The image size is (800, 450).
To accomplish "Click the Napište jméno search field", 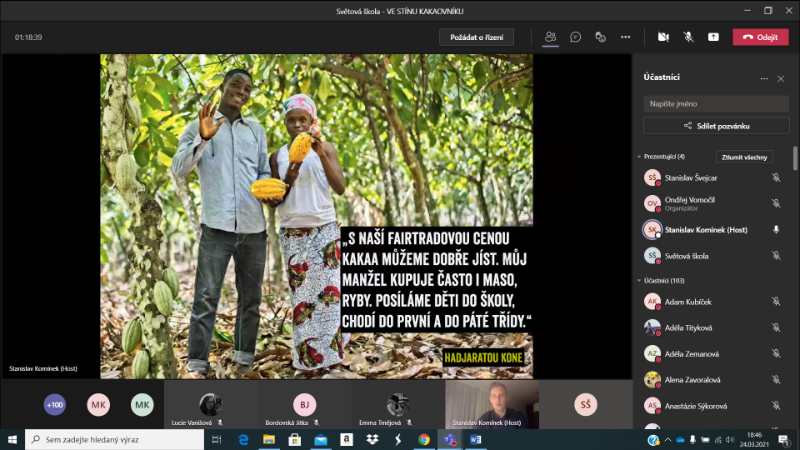I will [716, 103].
